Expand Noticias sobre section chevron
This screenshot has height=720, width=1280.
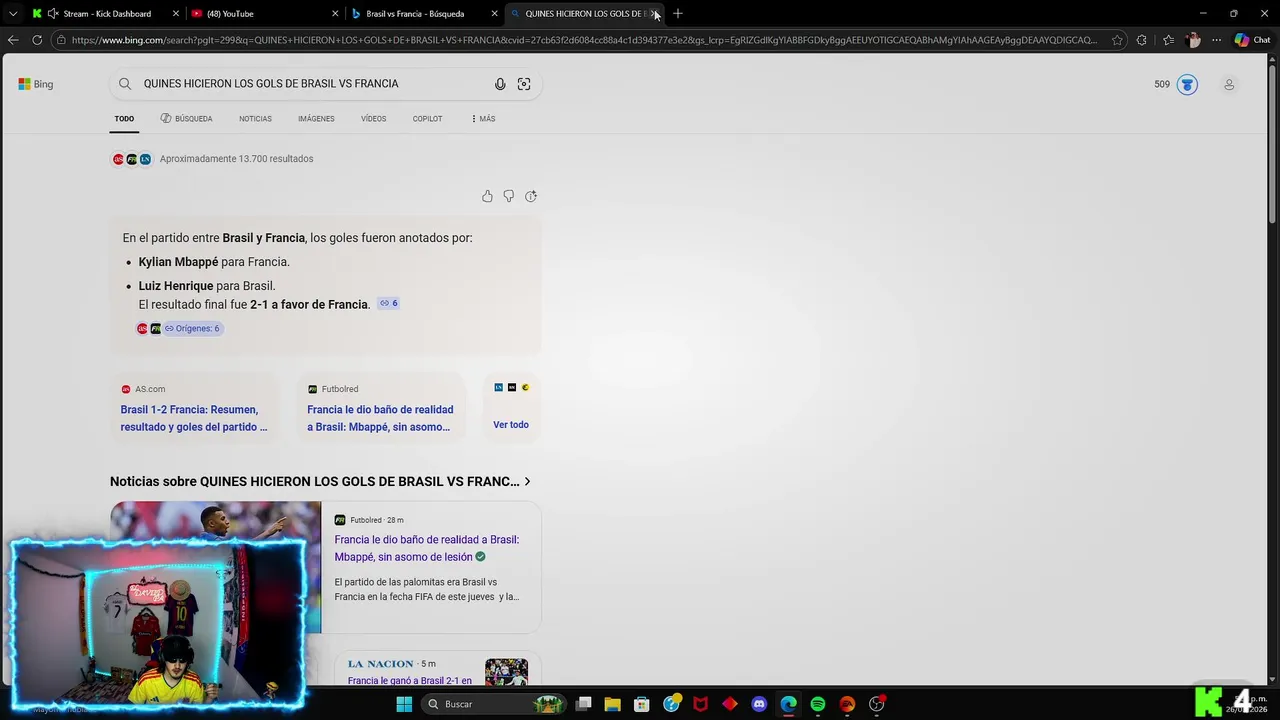[528, 482]
